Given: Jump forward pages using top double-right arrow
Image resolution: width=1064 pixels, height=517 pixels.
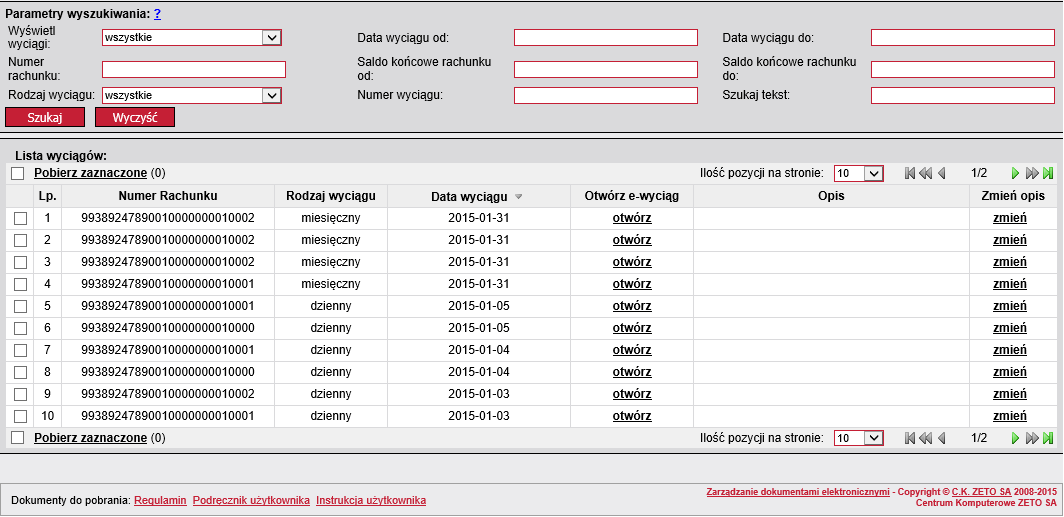Looking at the screenshot, I should pos(1032,173).
